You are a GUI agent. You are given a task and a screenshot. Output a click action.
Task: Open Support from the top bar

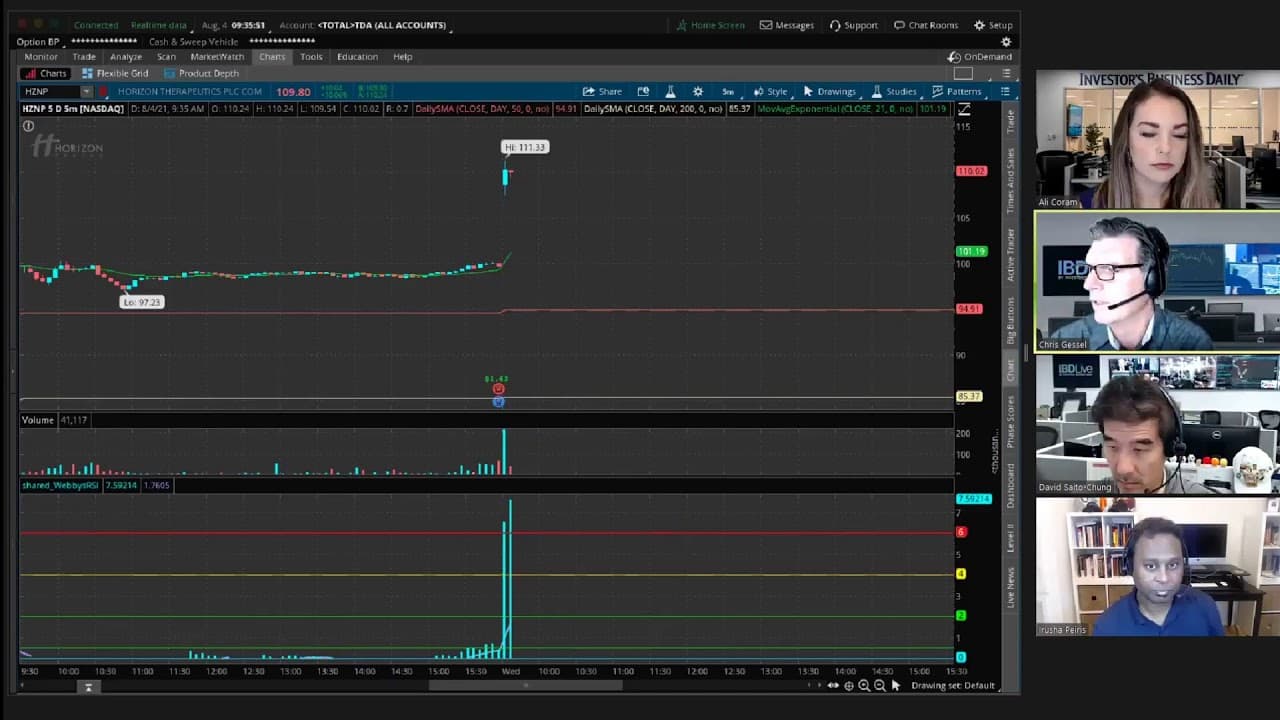tap(853, 25)
